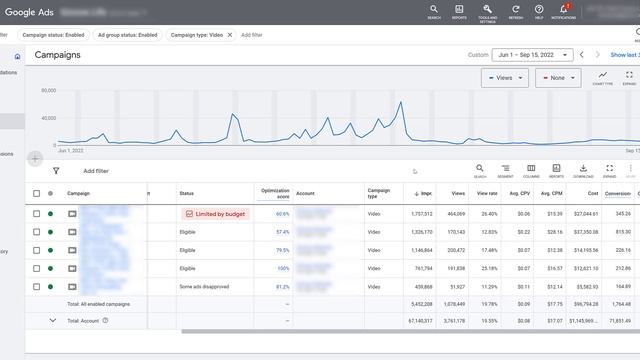This screenshot has width=640, height=360.
Task: Click the green status dot of the 1,326,170 impressions row
Action: [x=50, y=232]
